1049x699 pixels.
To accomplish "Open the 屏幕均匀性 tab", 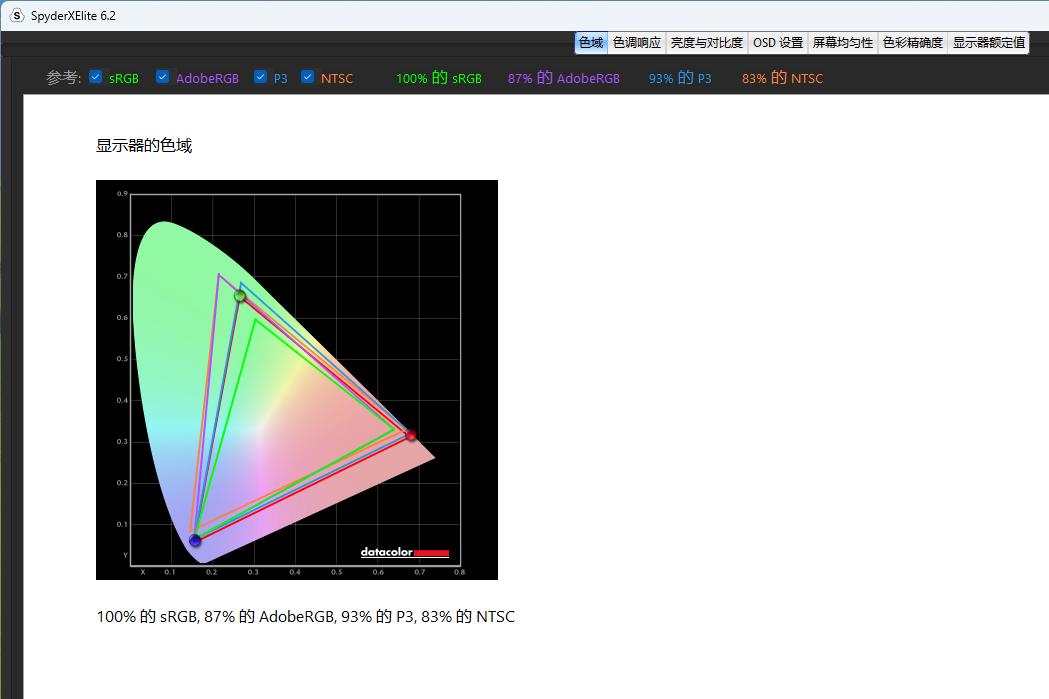I will pyautogui.click(x=843, y=43).
